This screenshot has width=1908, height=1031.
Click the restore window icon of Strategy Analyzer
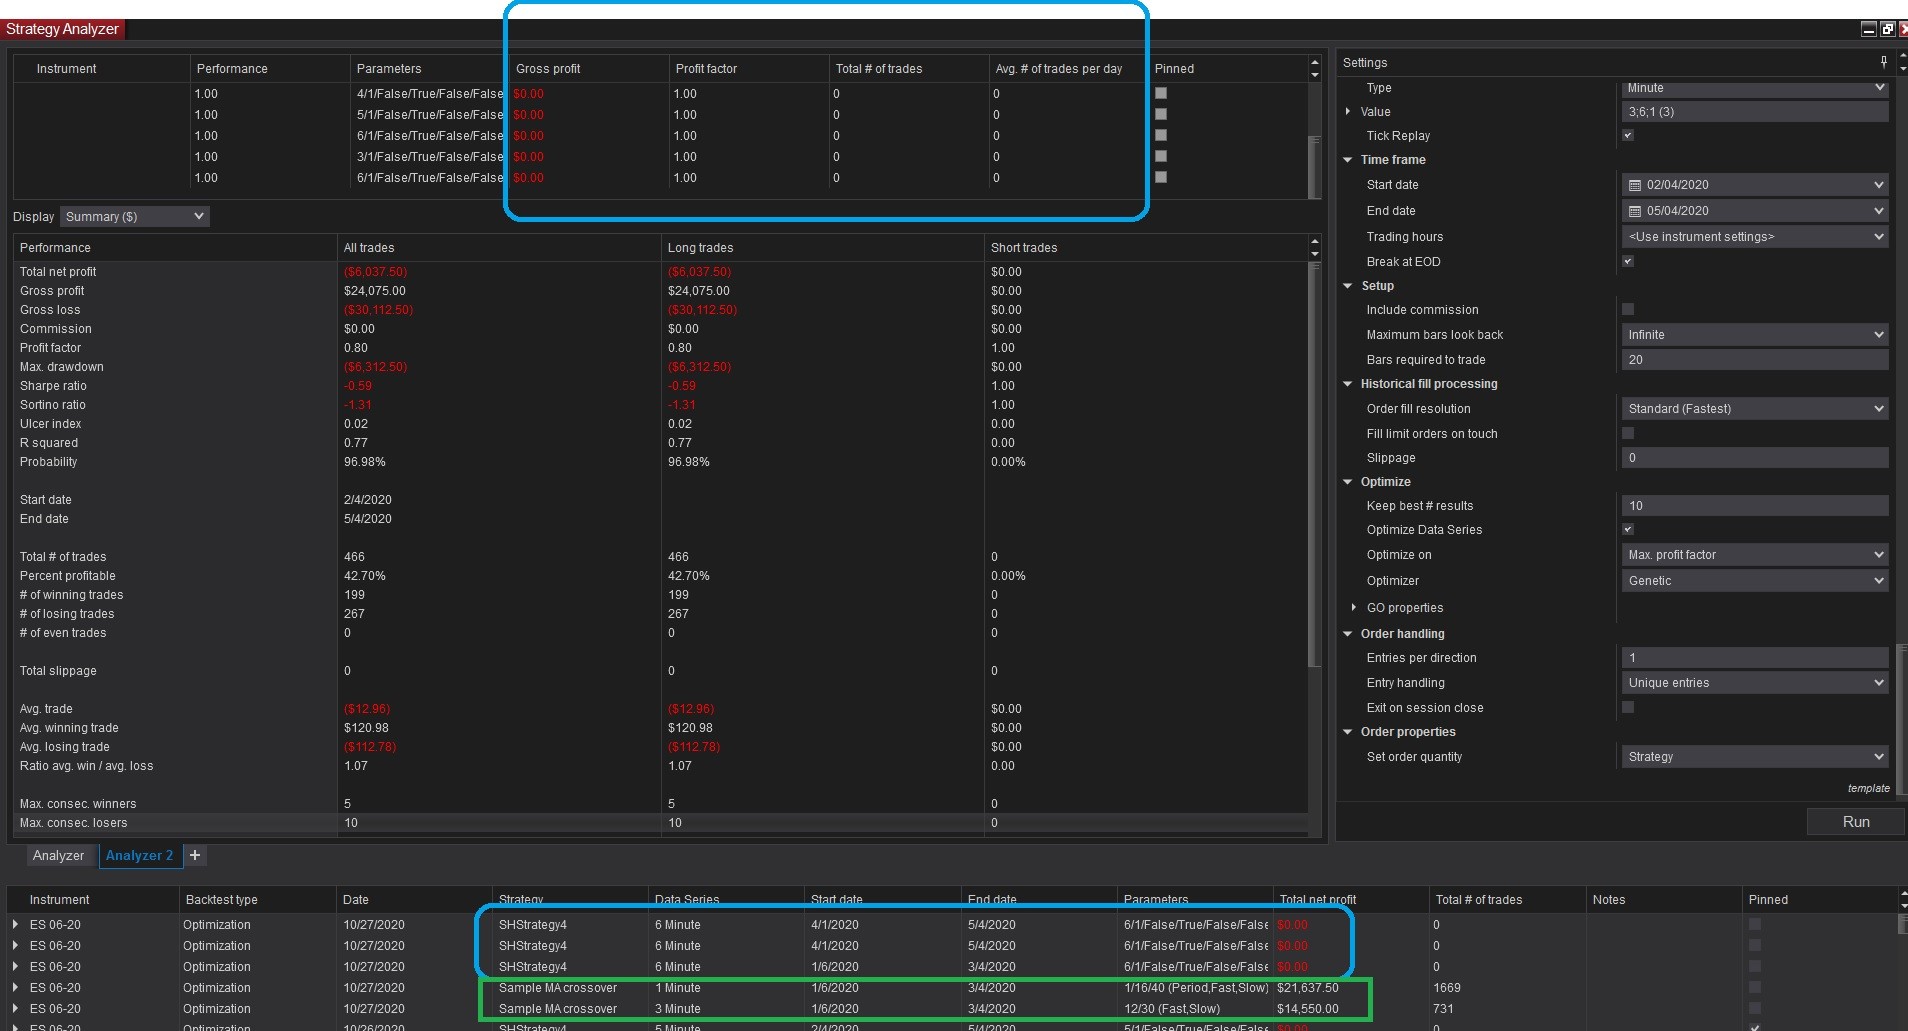point(1887,29)
